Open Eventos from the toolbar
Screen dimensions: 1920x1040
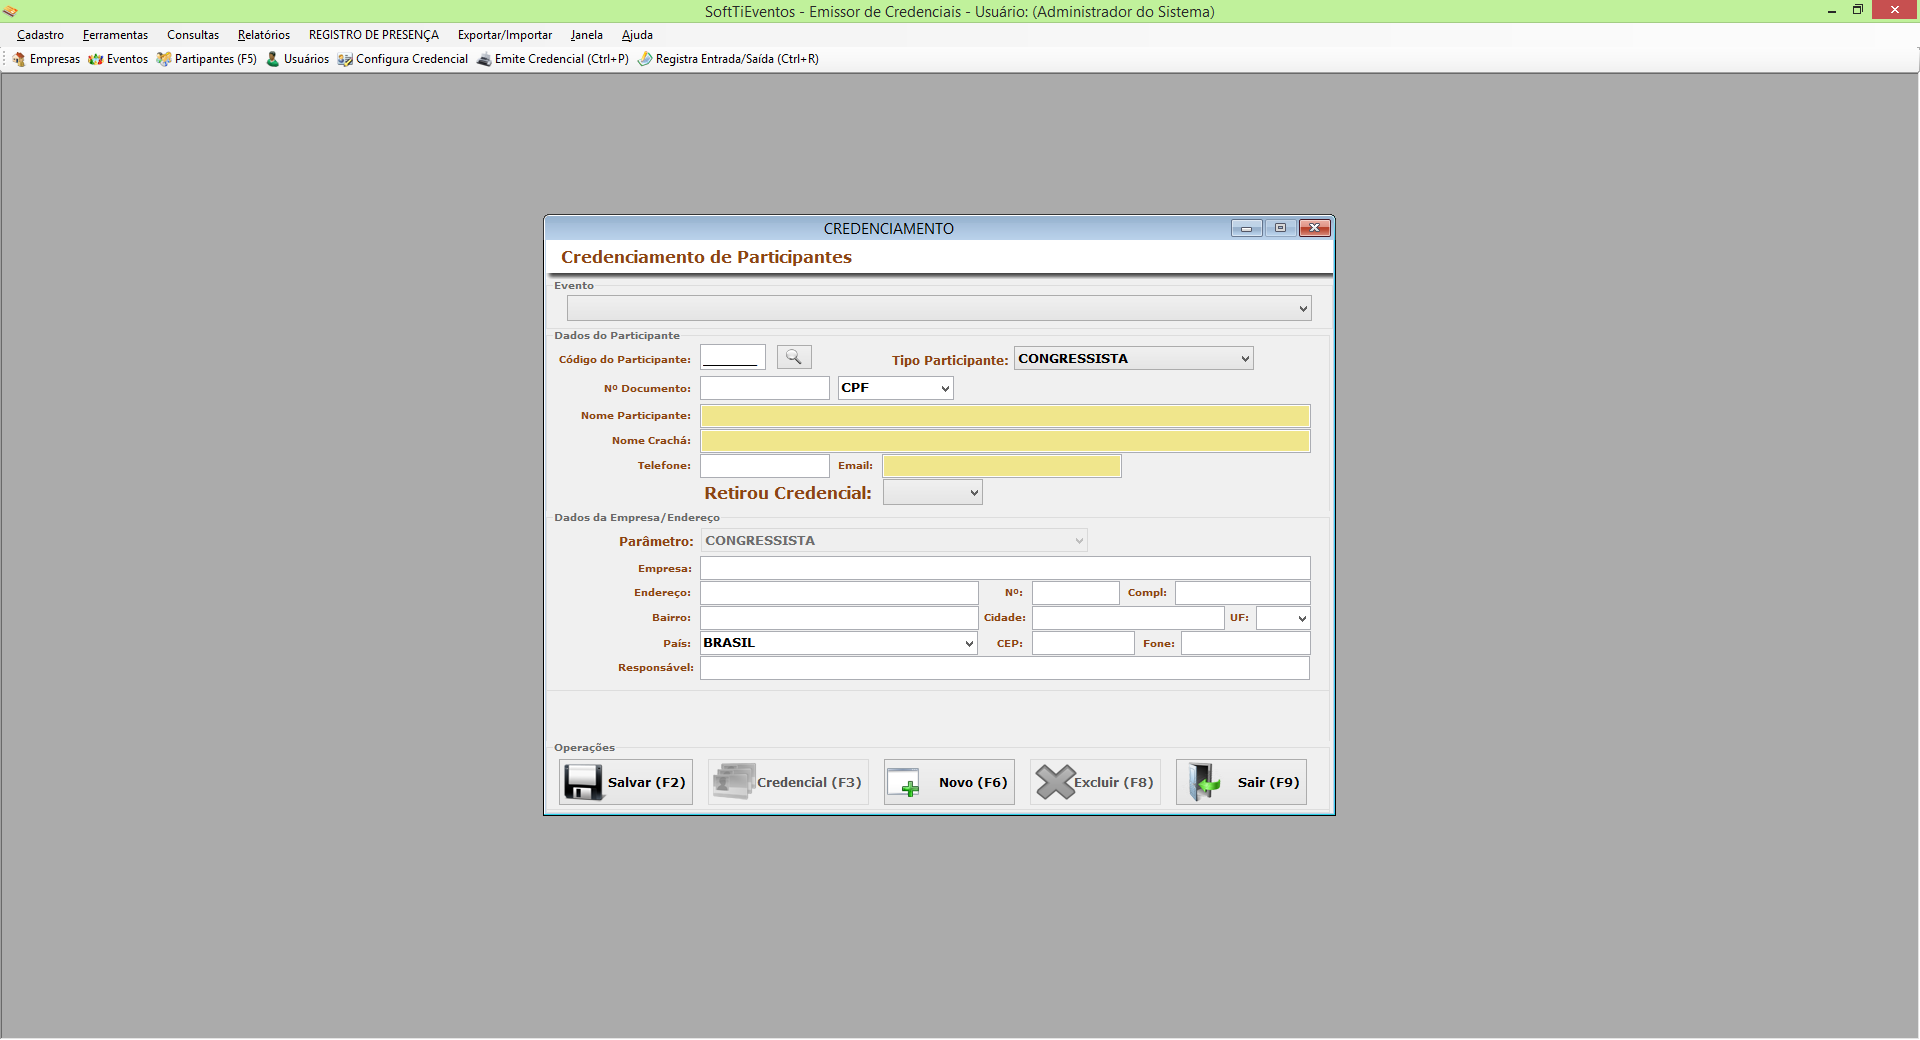point(118,59)
